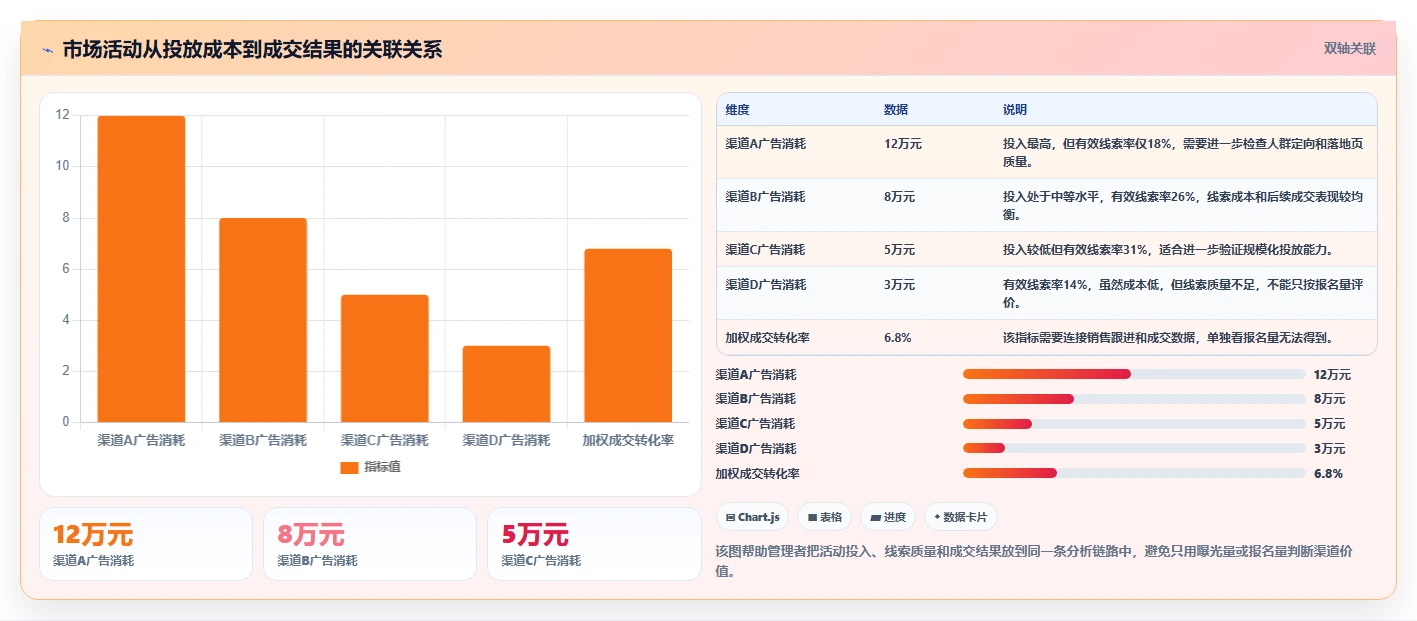Click the 12万元 value beside progress bar

1332,374
